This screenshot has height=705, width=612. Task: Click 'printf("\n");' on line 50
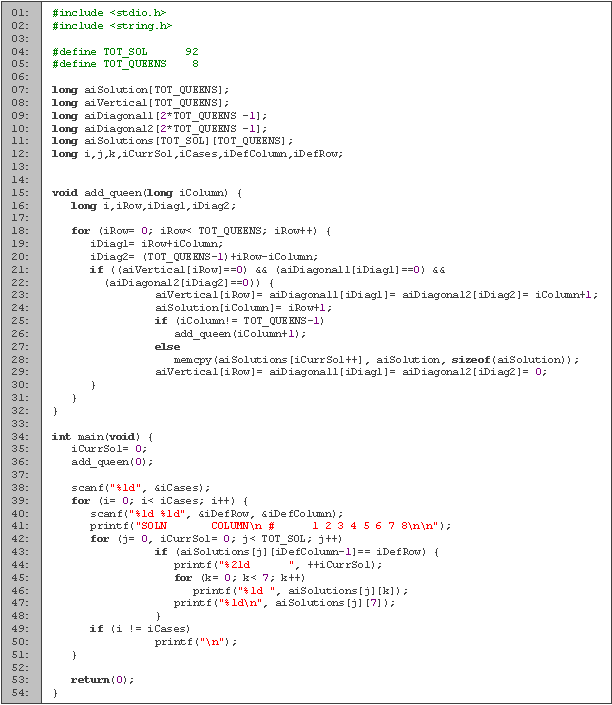click(x=196, y=642)
